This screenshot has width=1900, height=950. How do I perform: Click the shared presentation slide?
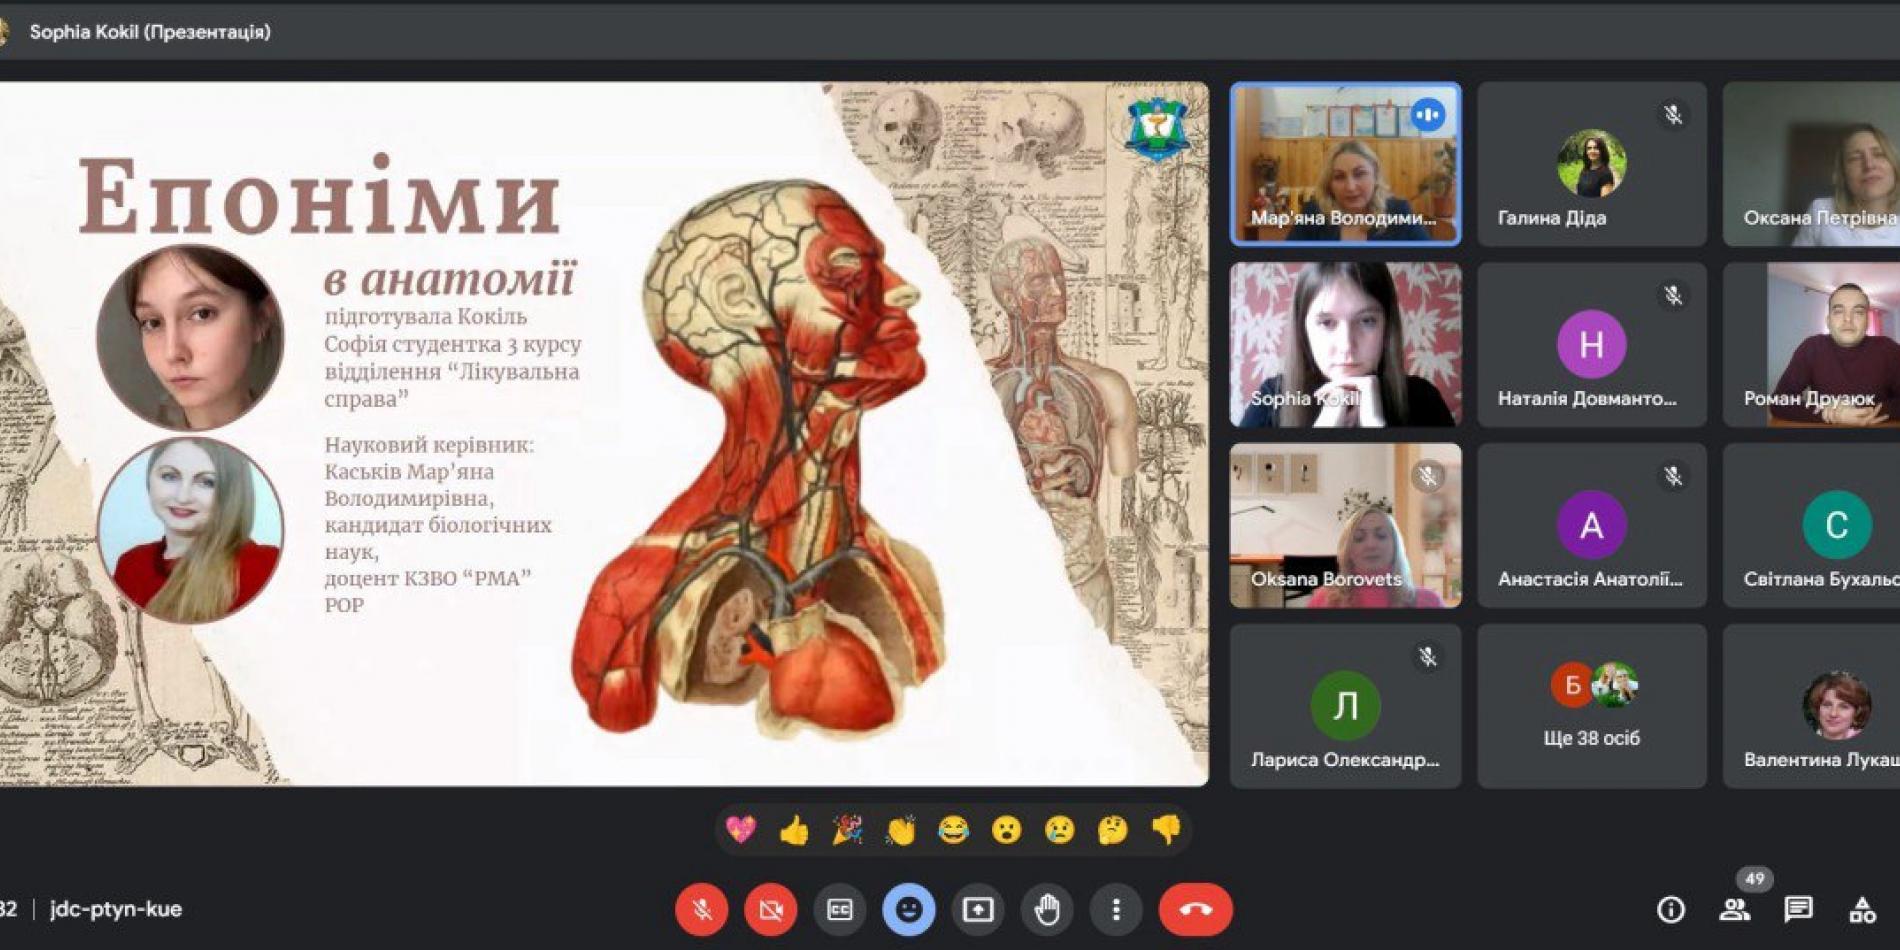click(604, 433)
